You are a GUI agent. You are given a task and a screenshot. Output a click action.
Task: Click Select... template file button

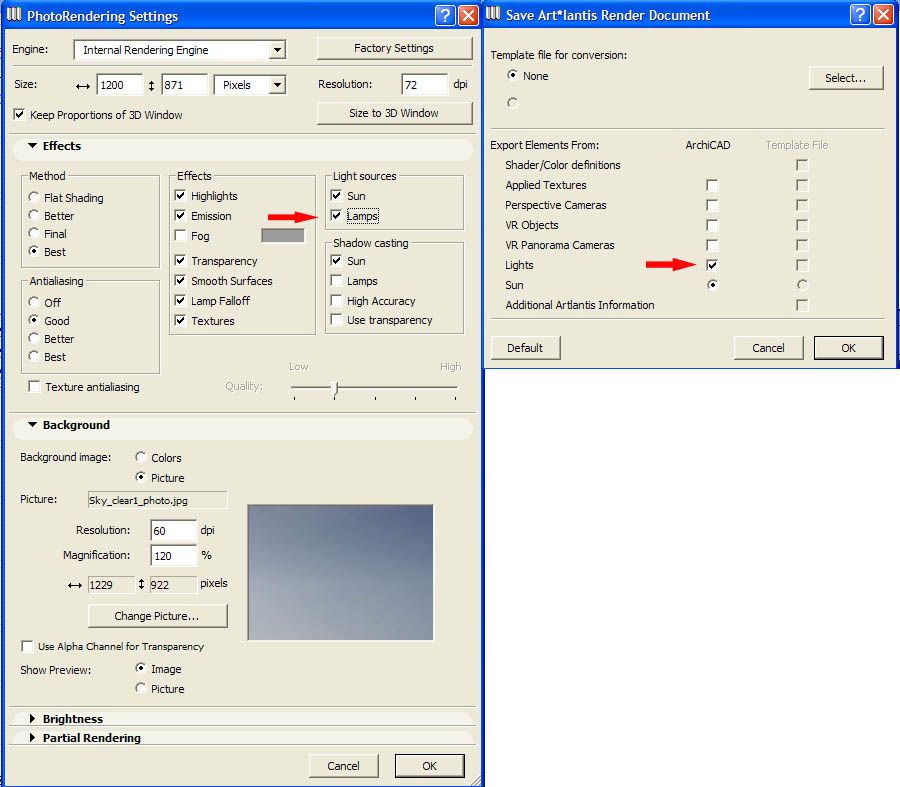pos(845,78)
